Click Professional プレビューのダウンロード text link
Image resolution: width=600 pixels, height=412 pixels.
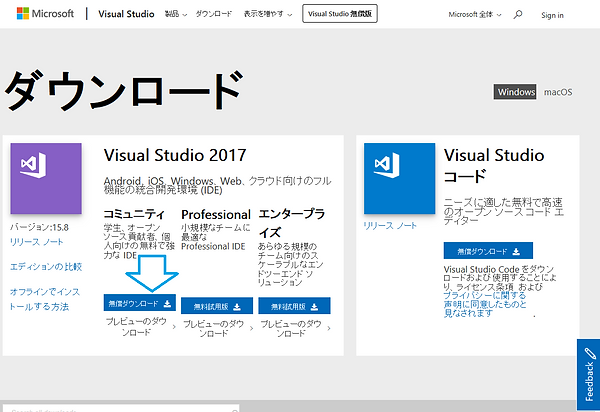point(214,329)
